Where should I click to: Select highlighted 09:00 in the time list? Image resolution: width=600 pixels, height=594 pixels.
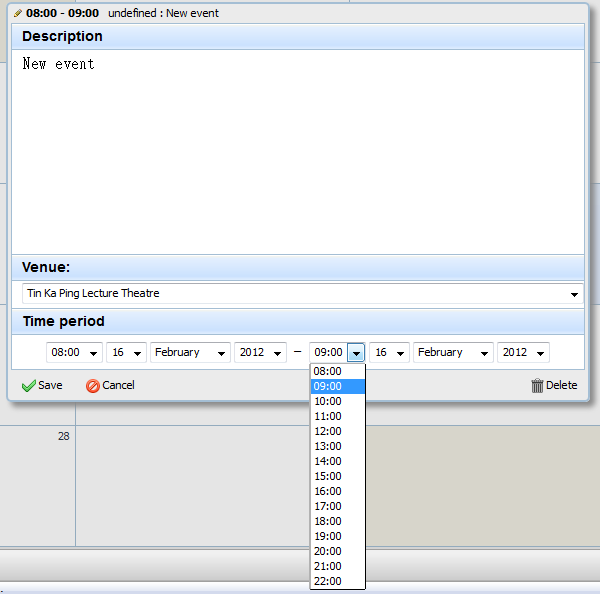pyautogui.click(x=338, y=386)
